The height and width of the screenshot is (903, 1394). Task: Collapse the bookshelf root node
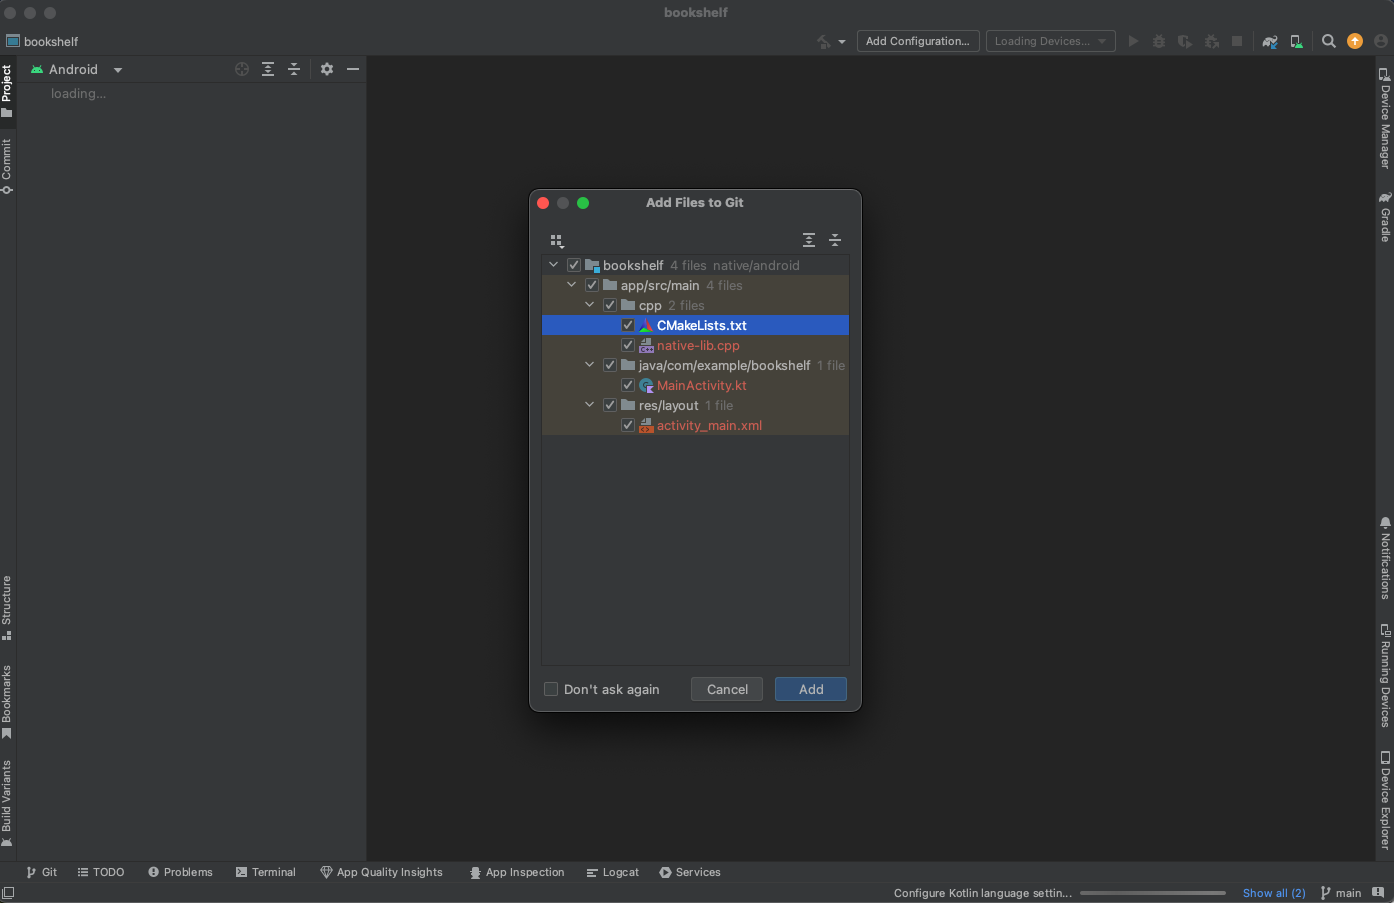[x=554, y=265]
